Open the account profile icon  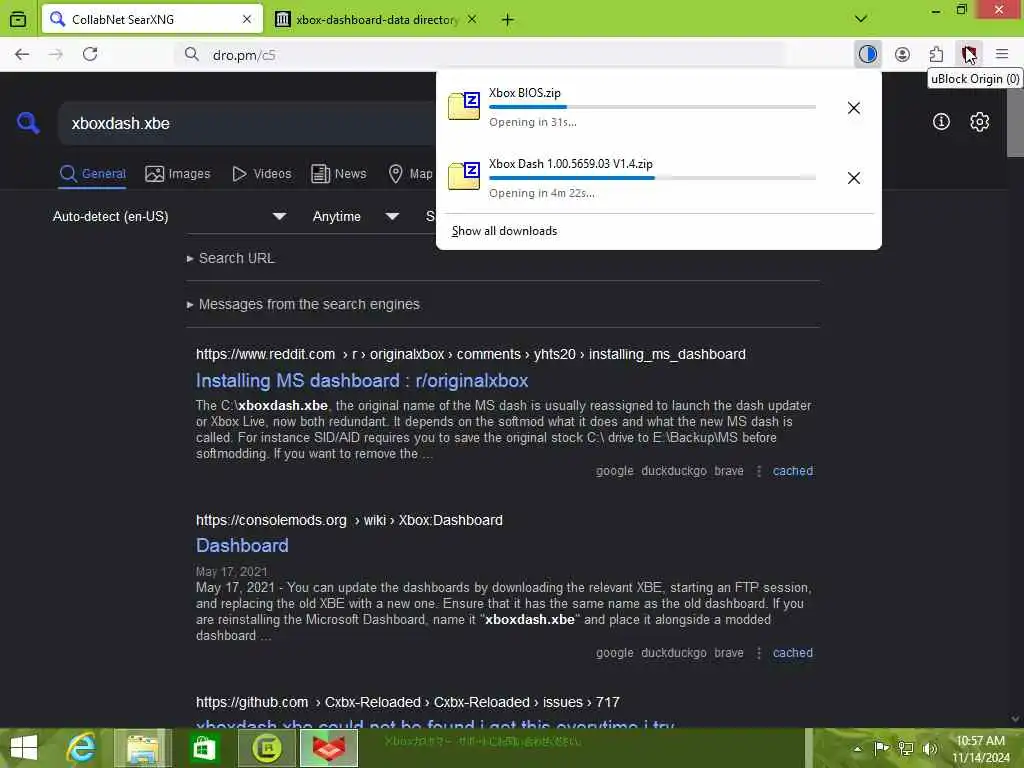click(x=903, y=54)
